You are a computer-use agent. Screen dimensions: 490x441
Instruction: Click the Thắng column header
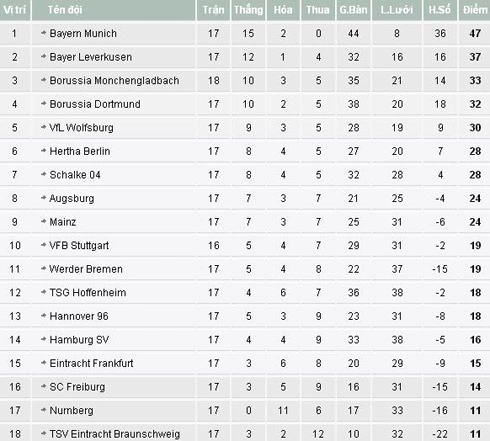tap(248, 10)
